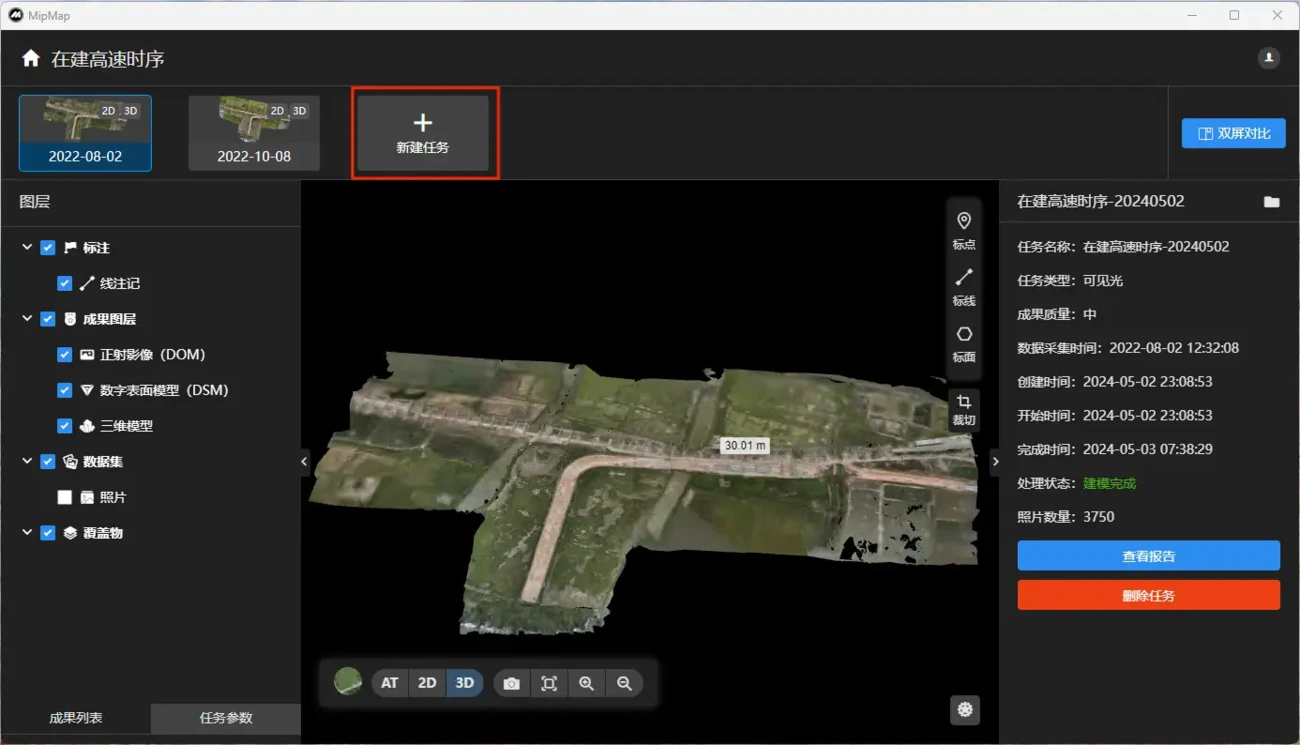
Task: Toggle the 三维模型 layer checkbox
Action: click(65, 426)
